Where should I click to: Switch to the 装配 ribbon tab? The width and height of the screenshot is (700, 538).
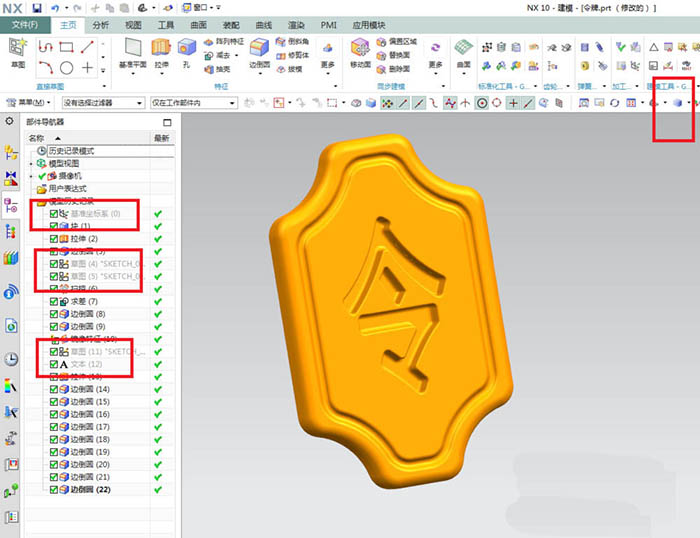click(231, 25)
